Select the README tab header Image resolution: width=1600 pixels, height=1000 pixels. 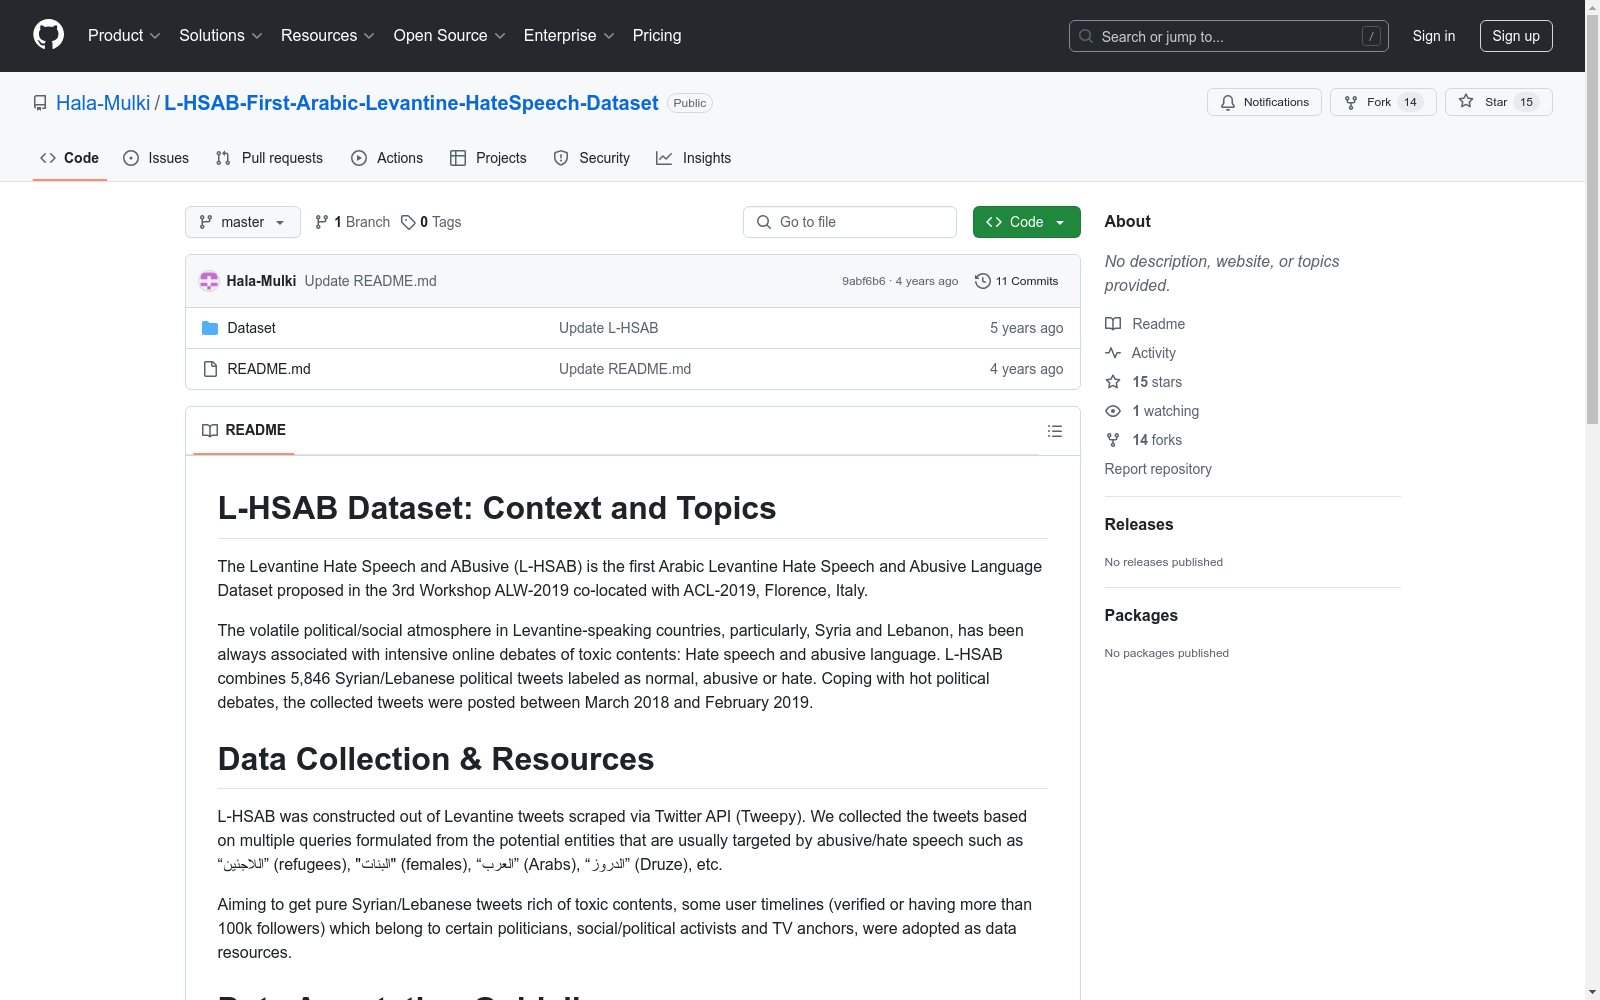tap(244, 430)
